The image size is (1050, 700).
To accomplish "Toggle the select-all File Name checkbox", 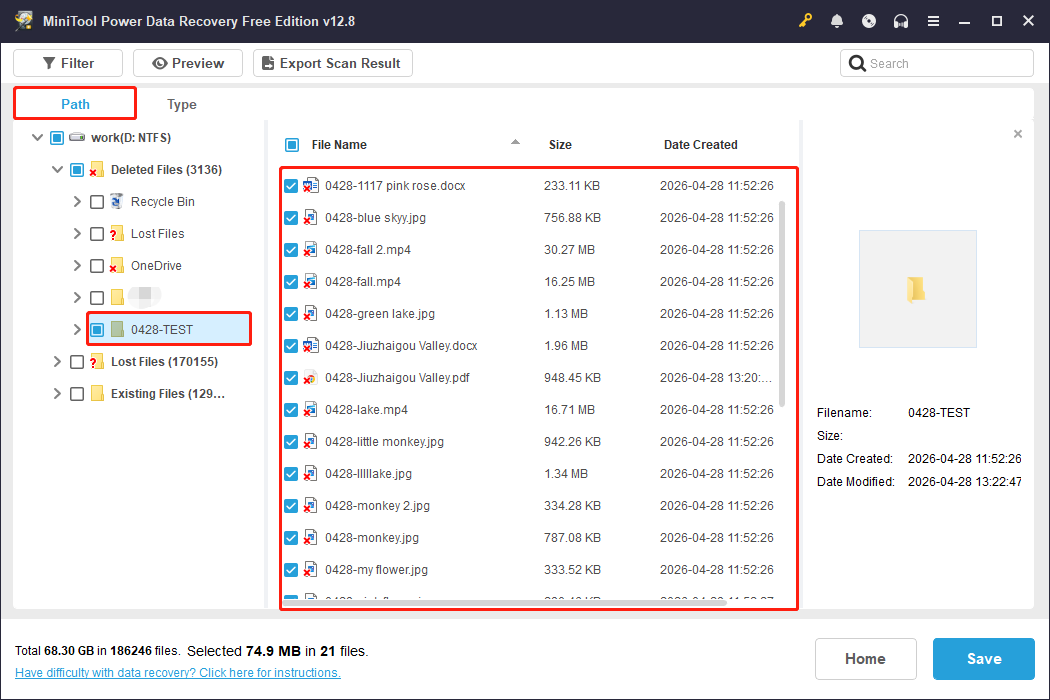I will [x=292, y=145].
